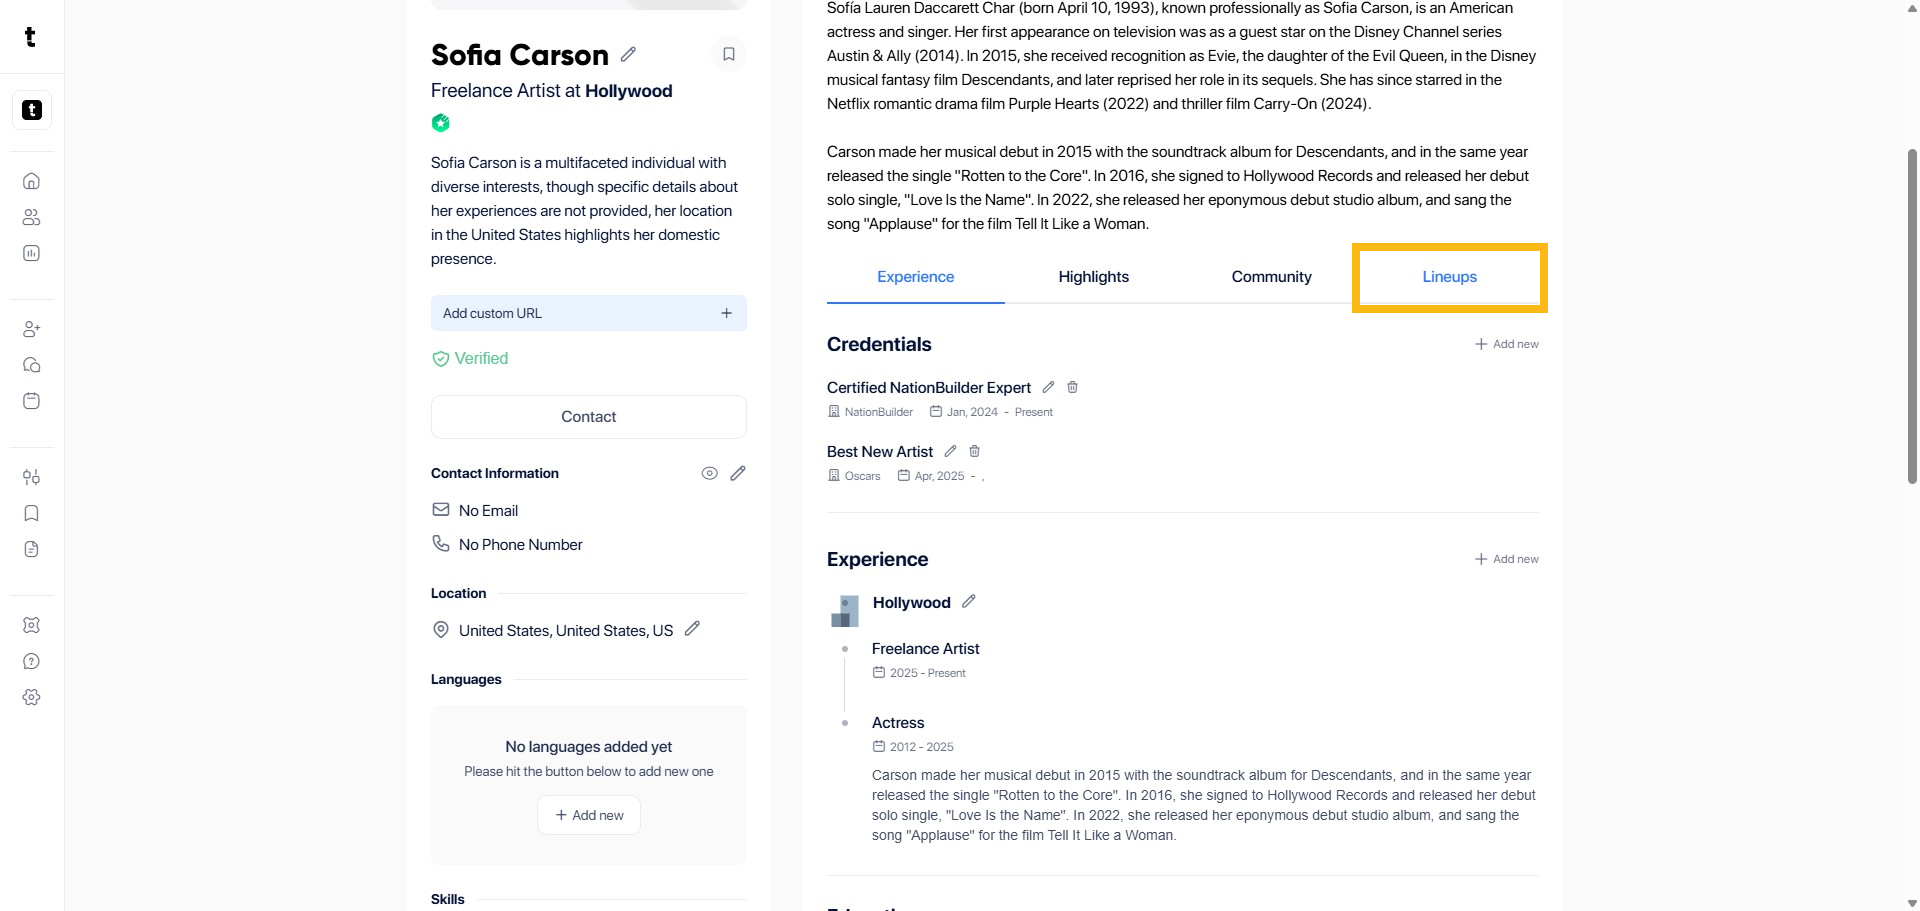Click the page vertical scrollbar
This screenshot has height=911, width=1920.
point(1912,316)
